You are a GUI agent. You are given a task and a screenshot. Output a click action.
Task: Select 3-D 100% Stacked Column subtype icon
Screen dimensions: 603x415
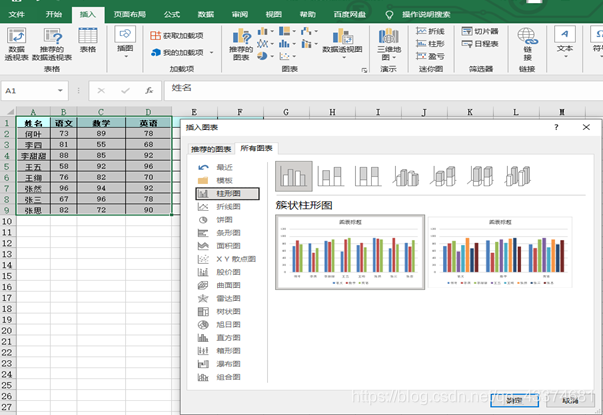click(481, 176)
